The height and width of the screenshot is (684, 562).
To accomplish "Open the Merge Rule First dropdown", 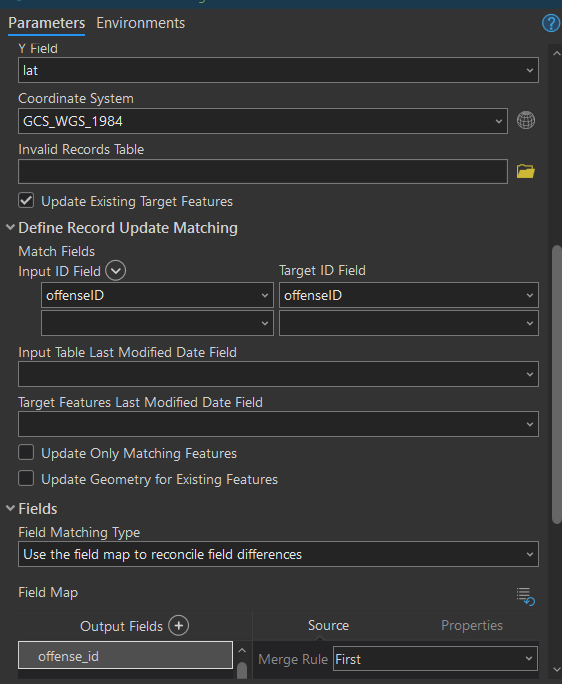I will tap(435, 659).
